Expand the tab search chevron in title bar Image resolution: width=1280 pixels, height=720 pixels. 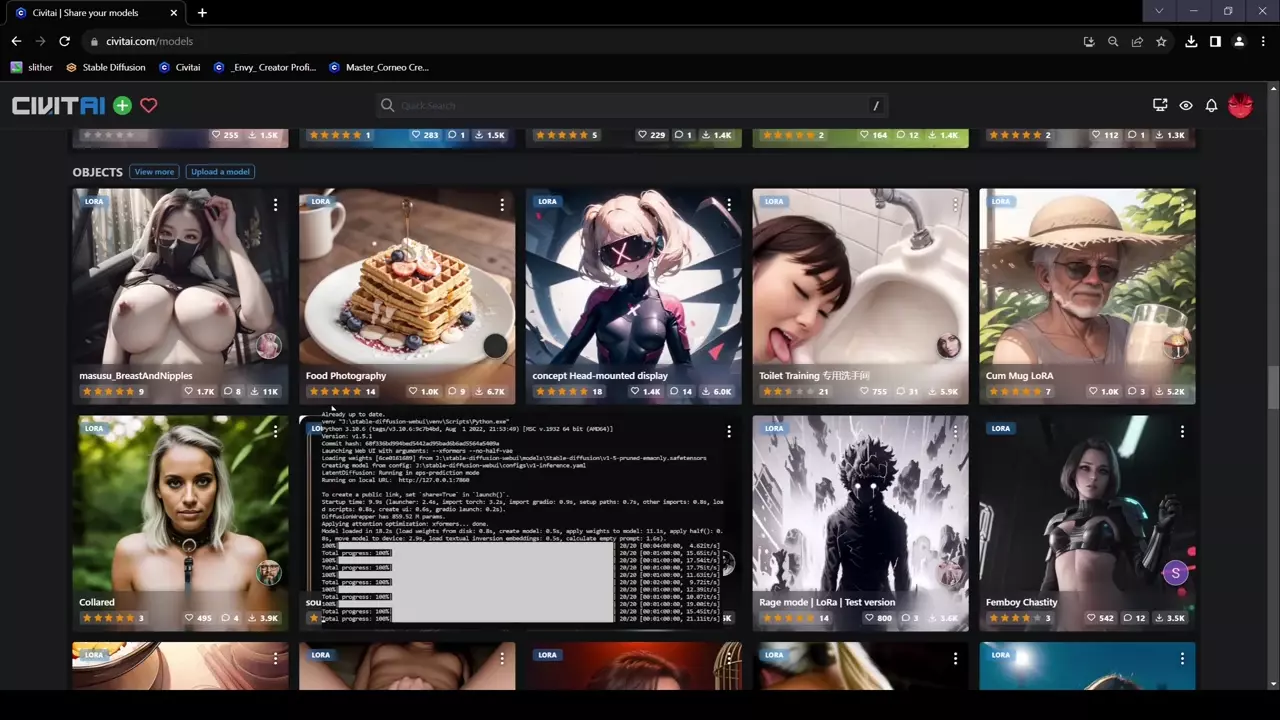tap(1159, 11)
